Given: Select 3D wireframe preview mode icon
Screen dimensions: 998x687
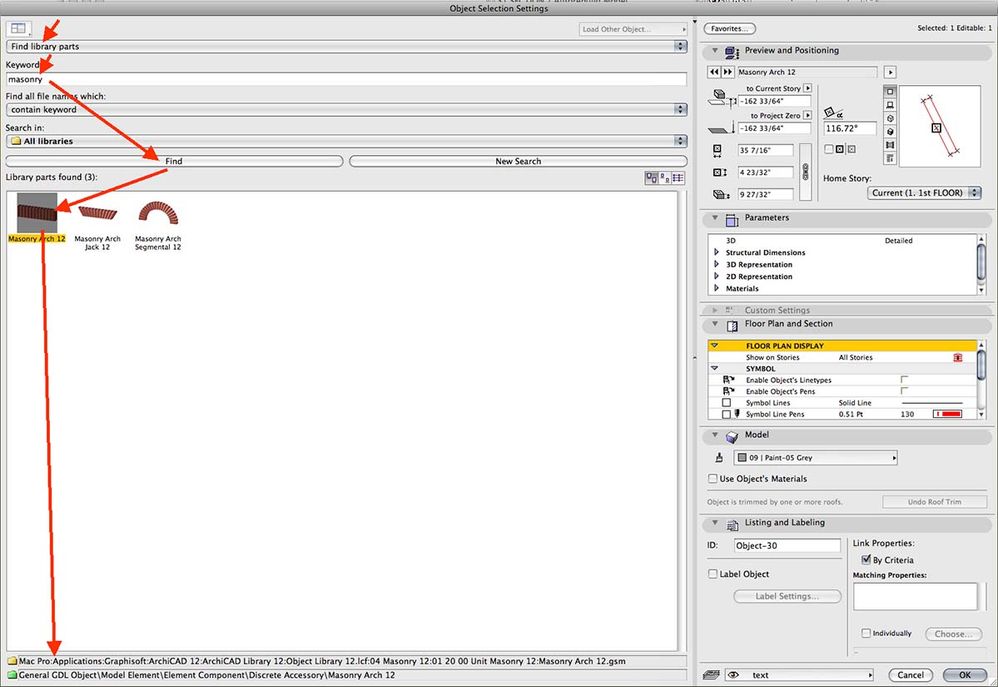Looking at the screenshot, I should 890,118.
